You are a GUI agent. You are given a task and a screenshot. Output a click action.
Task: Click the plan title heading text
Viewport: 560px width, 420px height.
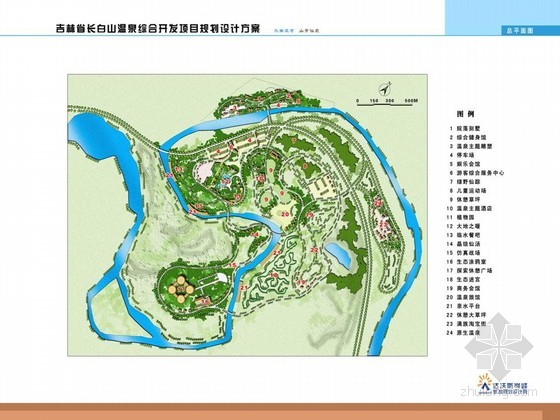[x=158, y=29]
